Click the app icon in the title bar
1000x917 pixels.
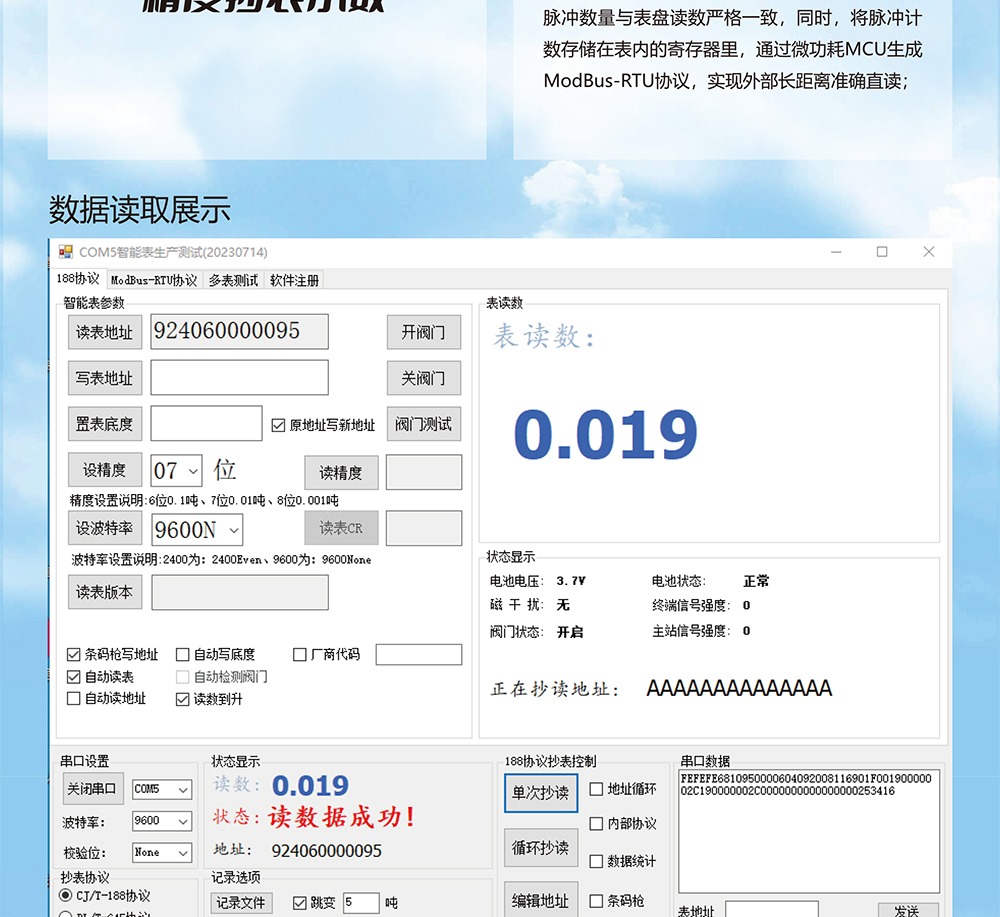66,252
